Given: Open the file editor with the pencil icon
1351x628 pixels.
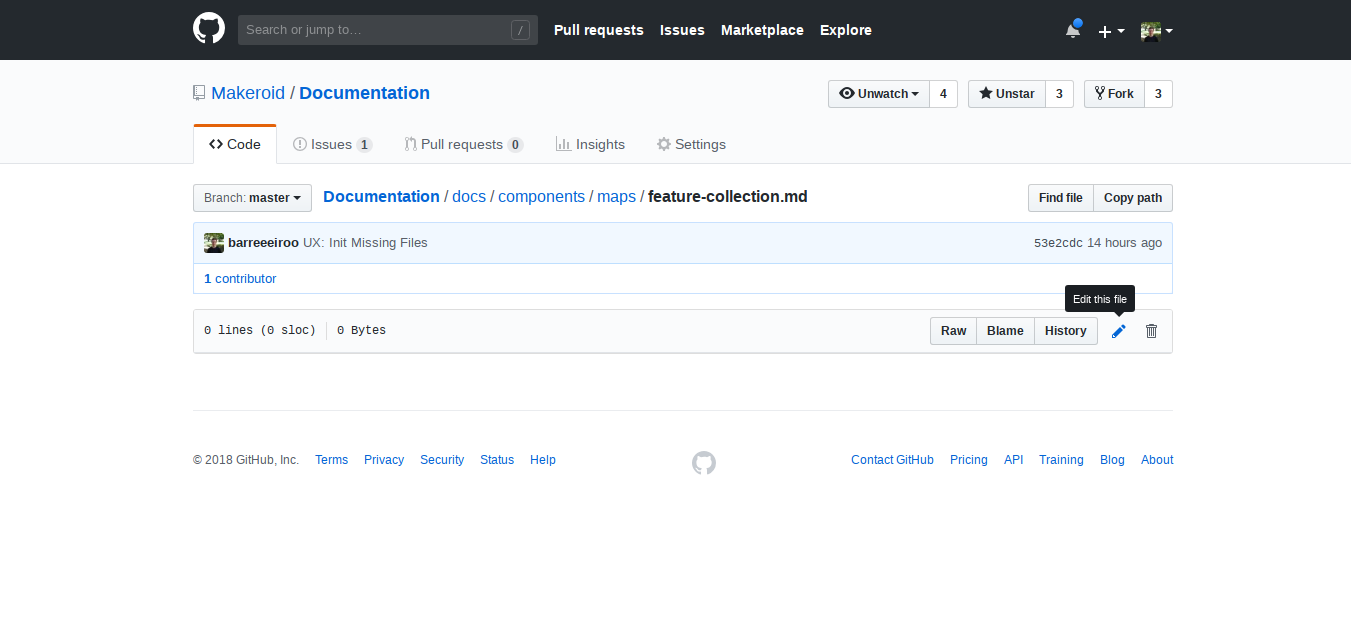Looking at the screenshot, I should pos(1118,330).
